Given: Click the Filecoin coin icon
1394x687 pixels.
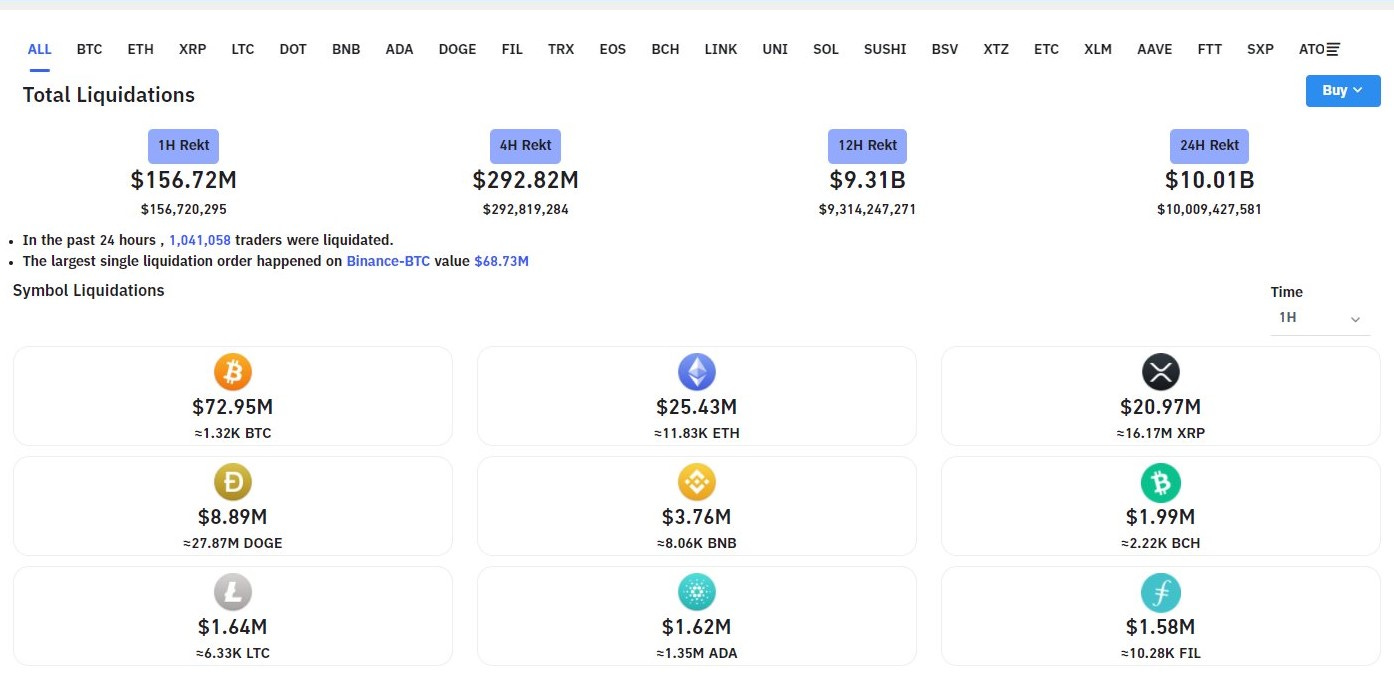Looking at the screenshot, I should click(1161, 593).
